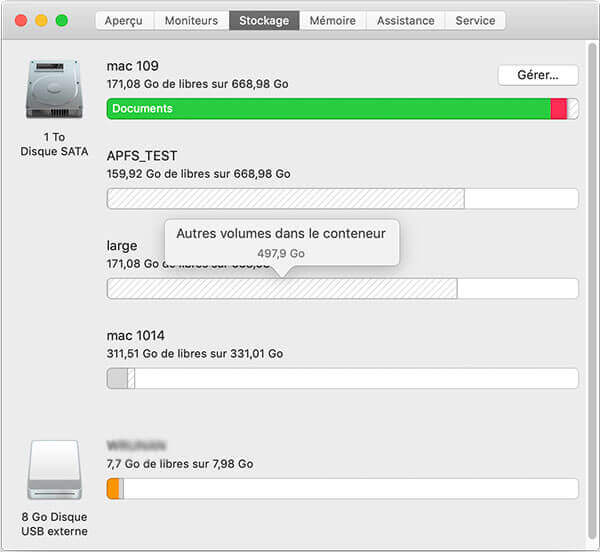
Task: Click the 'mac 1014' volume name
Action: 135,335
